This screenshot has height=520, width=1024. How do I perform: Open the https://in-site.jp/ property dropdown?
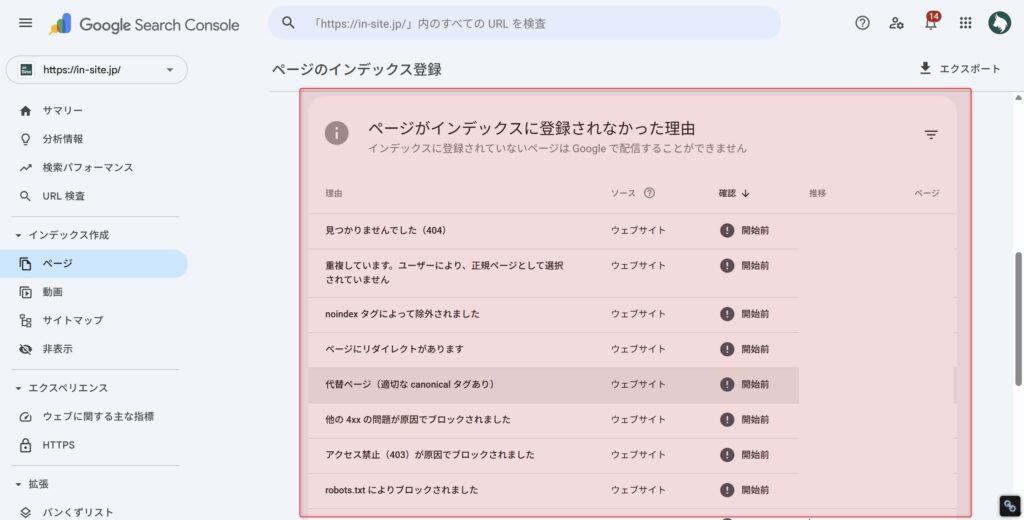(97, 70)
